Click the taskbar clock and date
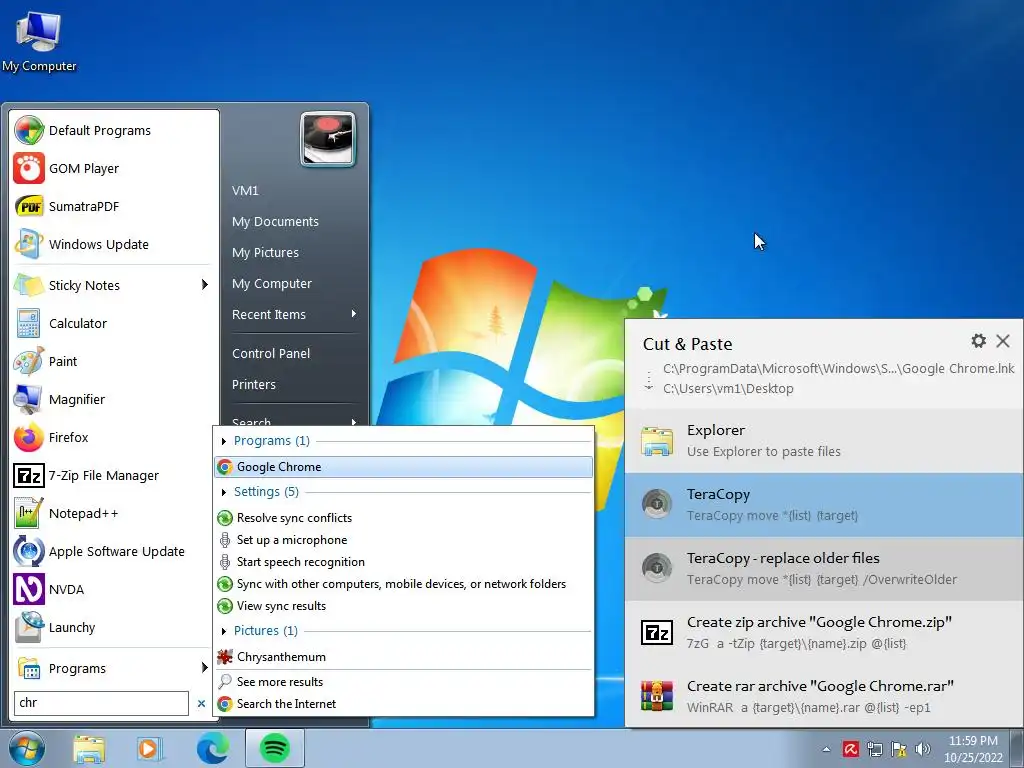 [973, 749]
